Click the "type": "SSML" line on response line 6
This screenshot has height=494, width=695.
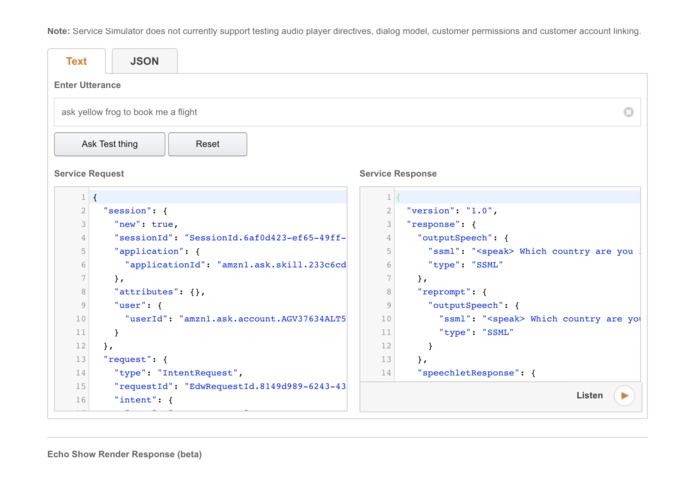(x=465, y=265)
